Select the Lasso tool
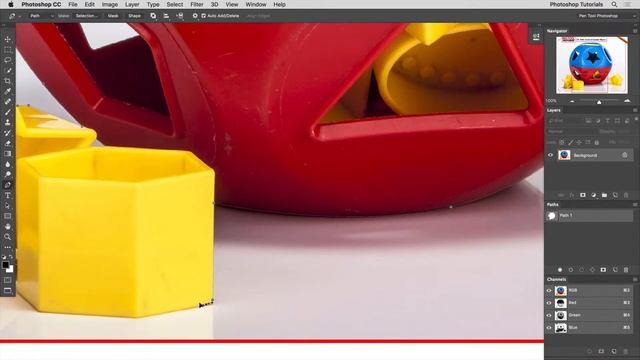The width and height of the screenshot is (640, 360). (x=7, y=60)
